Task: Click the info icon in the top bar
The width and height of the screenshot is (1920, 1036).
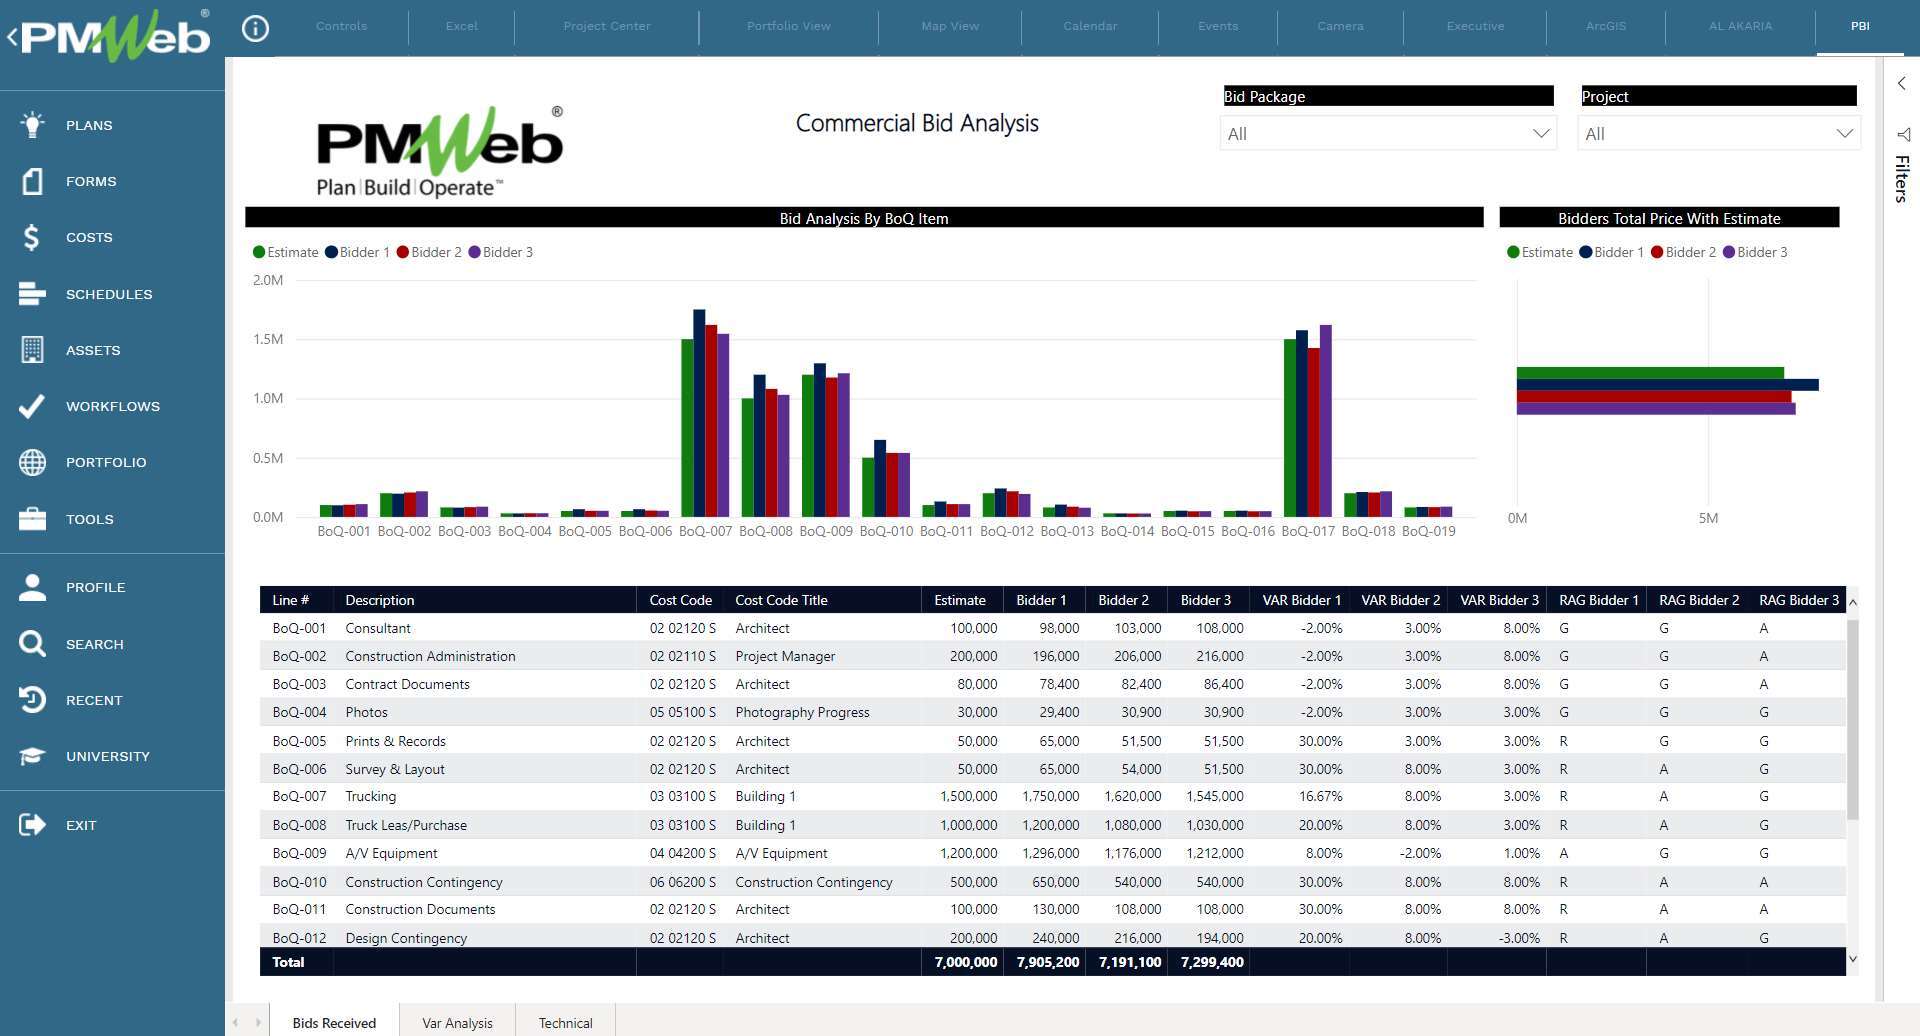Action: [x=255, y=28]
